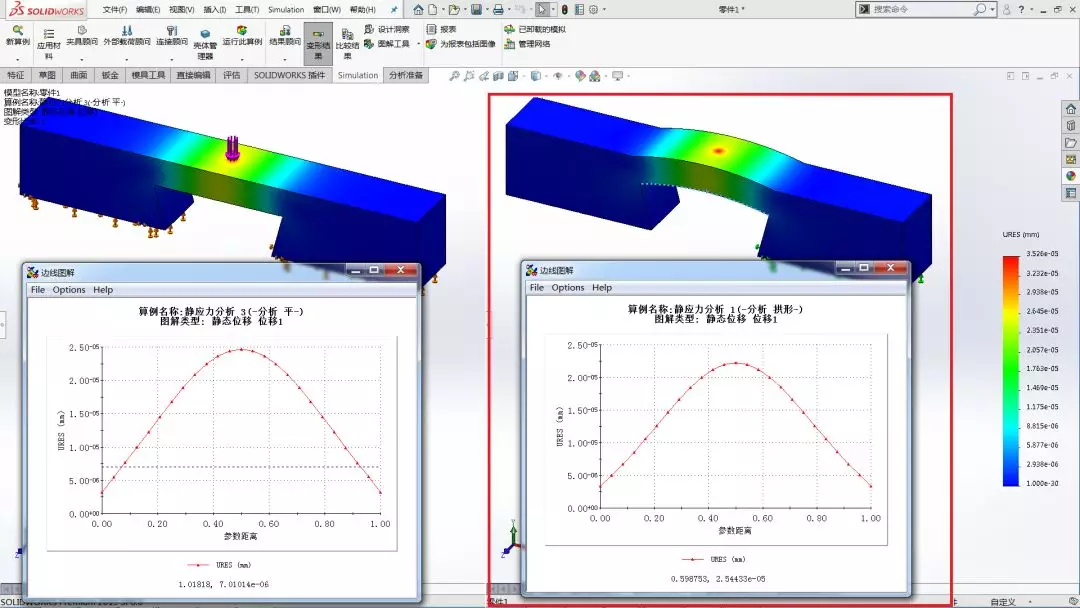Click the red top of the URES color legend
Viewport: 1080px width, 608px height.
1009,261
